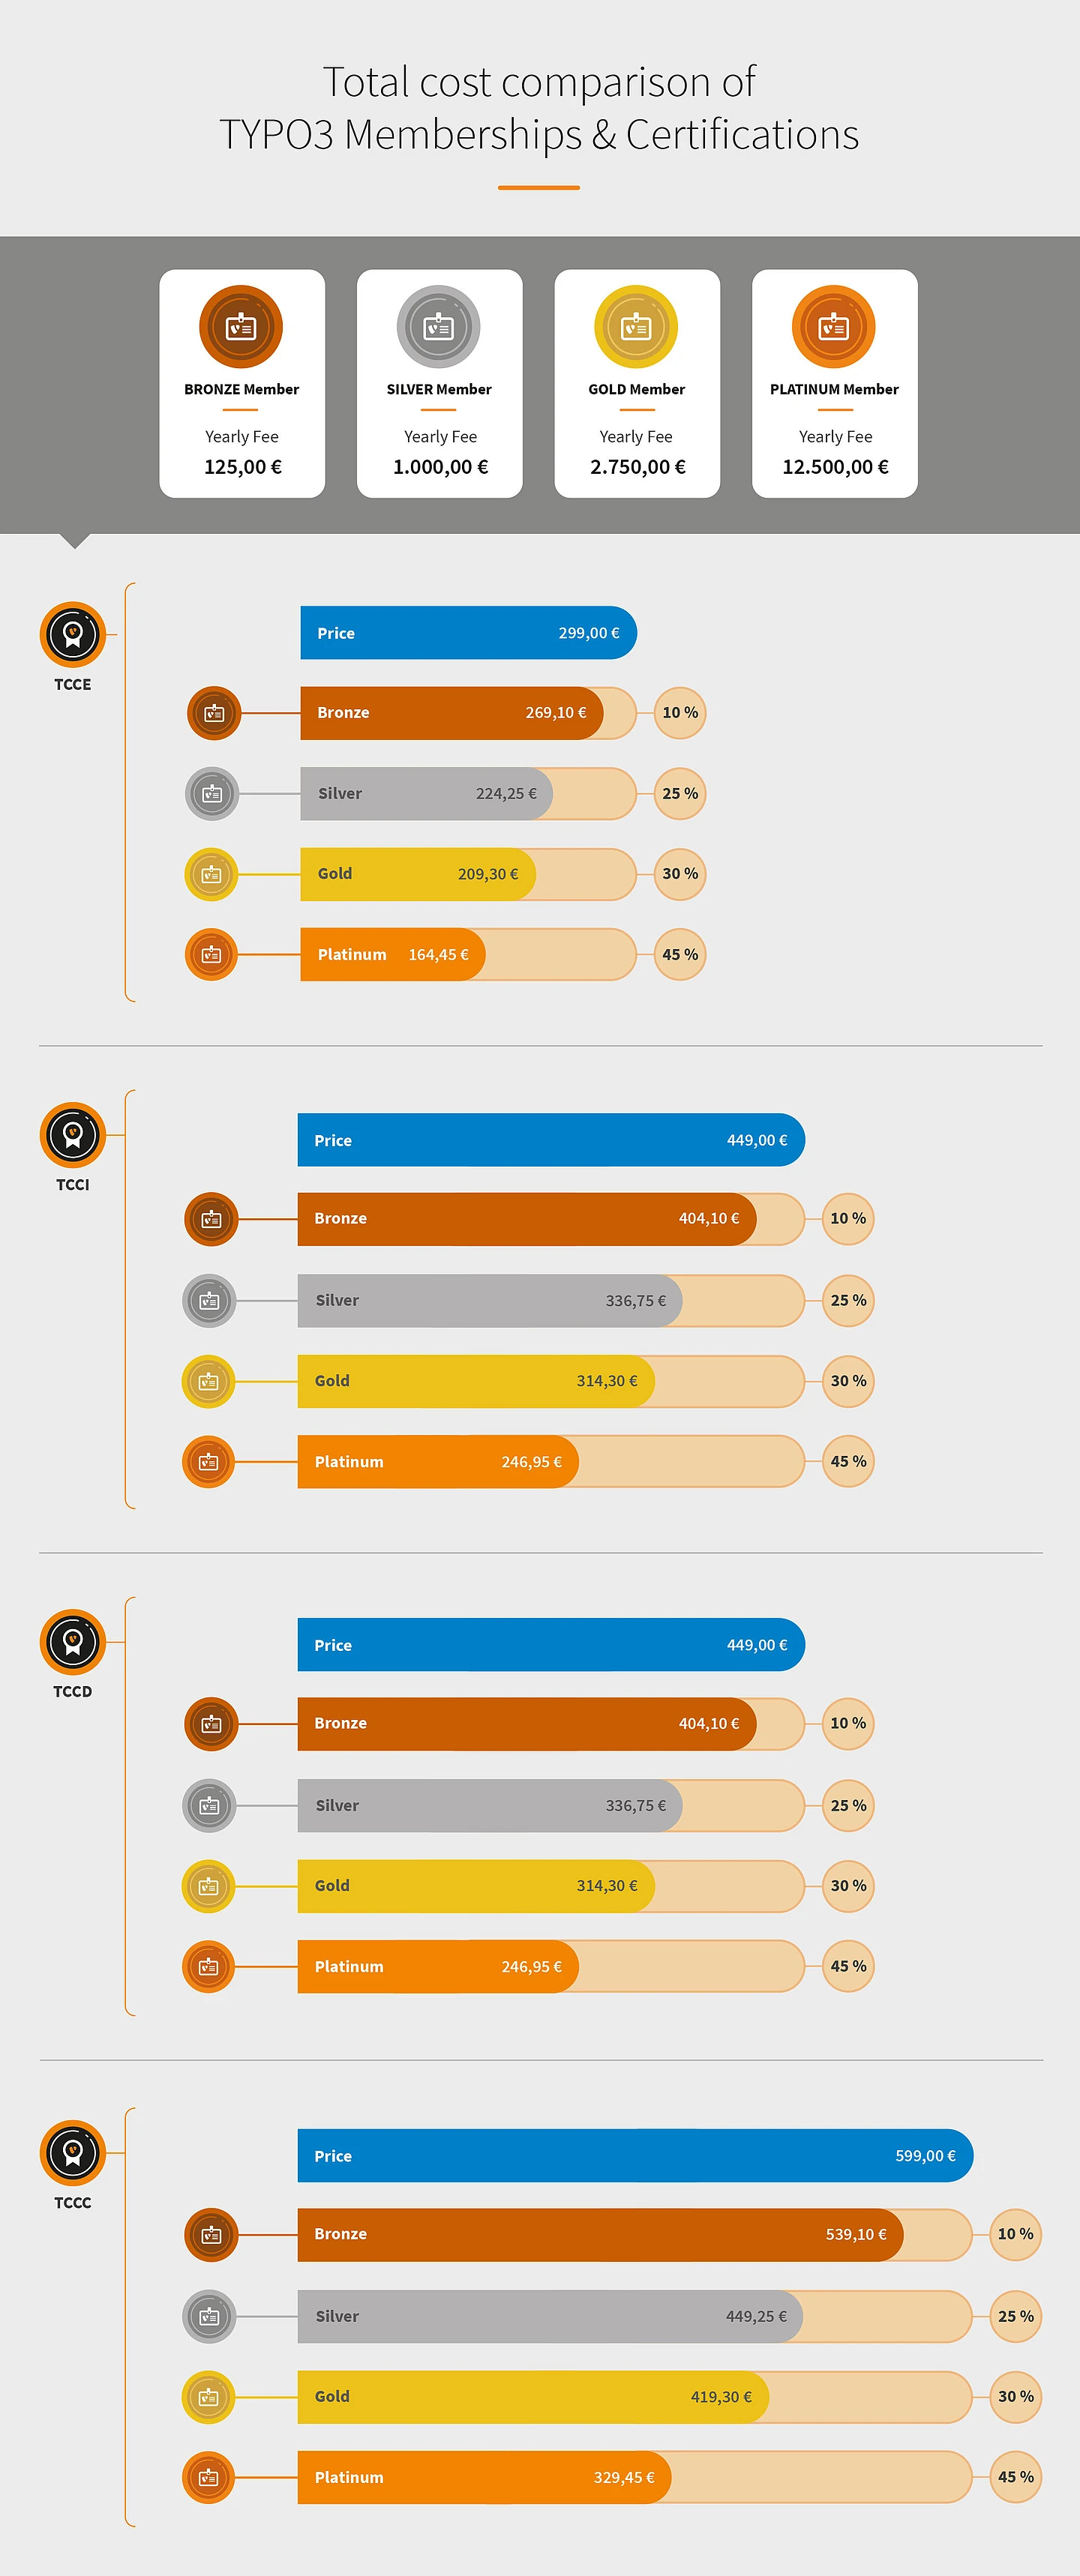
Task: Click the BRONZE Member badge icon
Action: tap(241, 327)
